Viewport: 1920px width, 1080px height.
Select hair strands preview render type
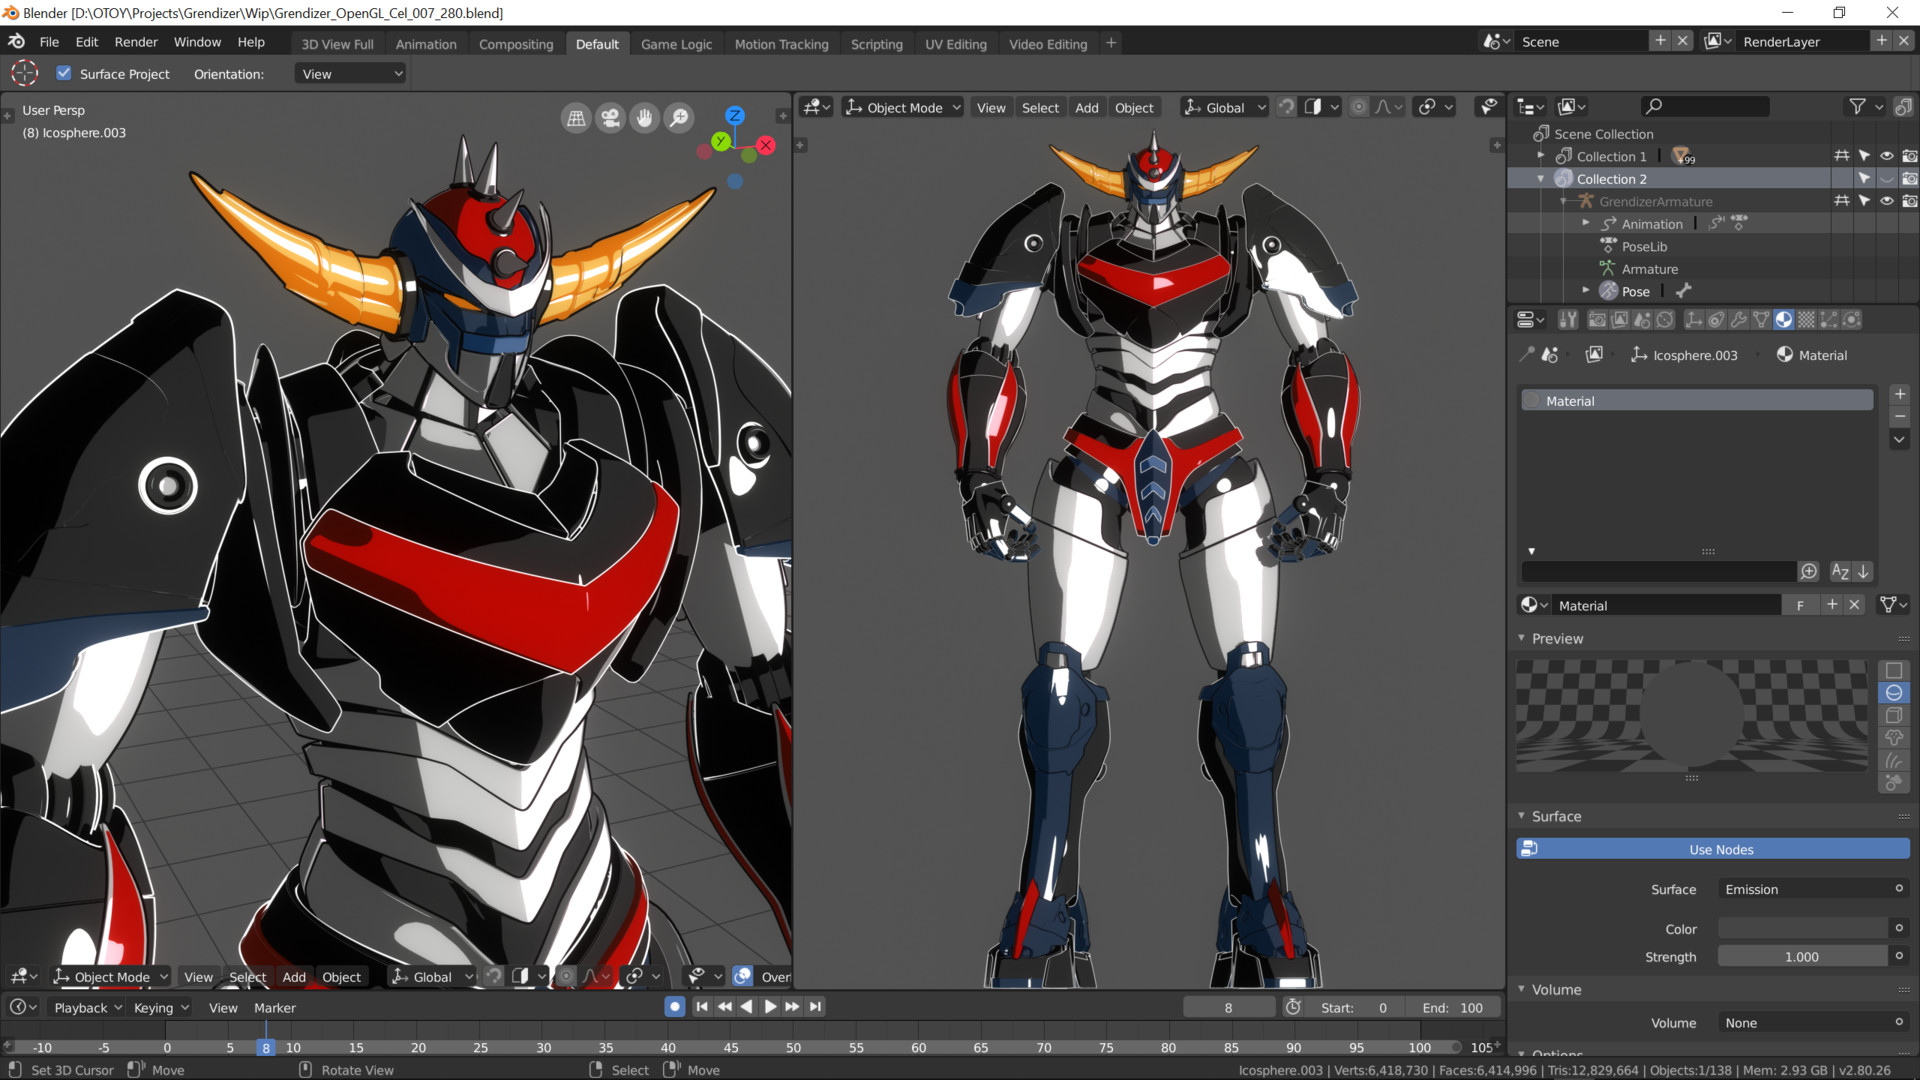coord(1894,761)
